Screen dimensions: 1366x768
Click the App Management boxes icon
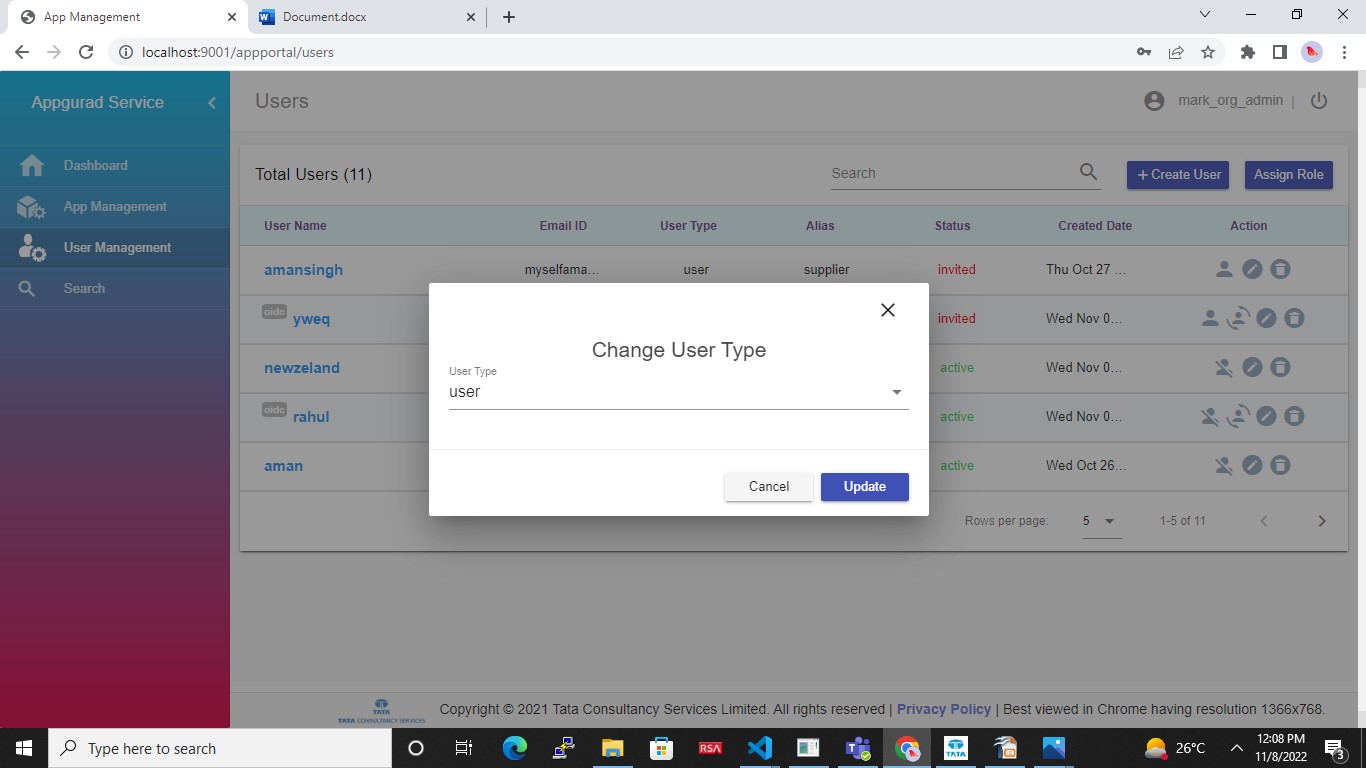tap(32, 207)
